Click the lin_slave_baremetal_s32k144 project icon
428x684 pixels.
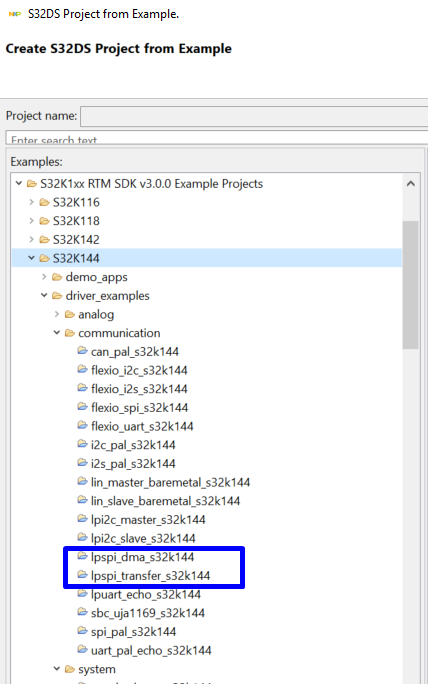(82, 500)
